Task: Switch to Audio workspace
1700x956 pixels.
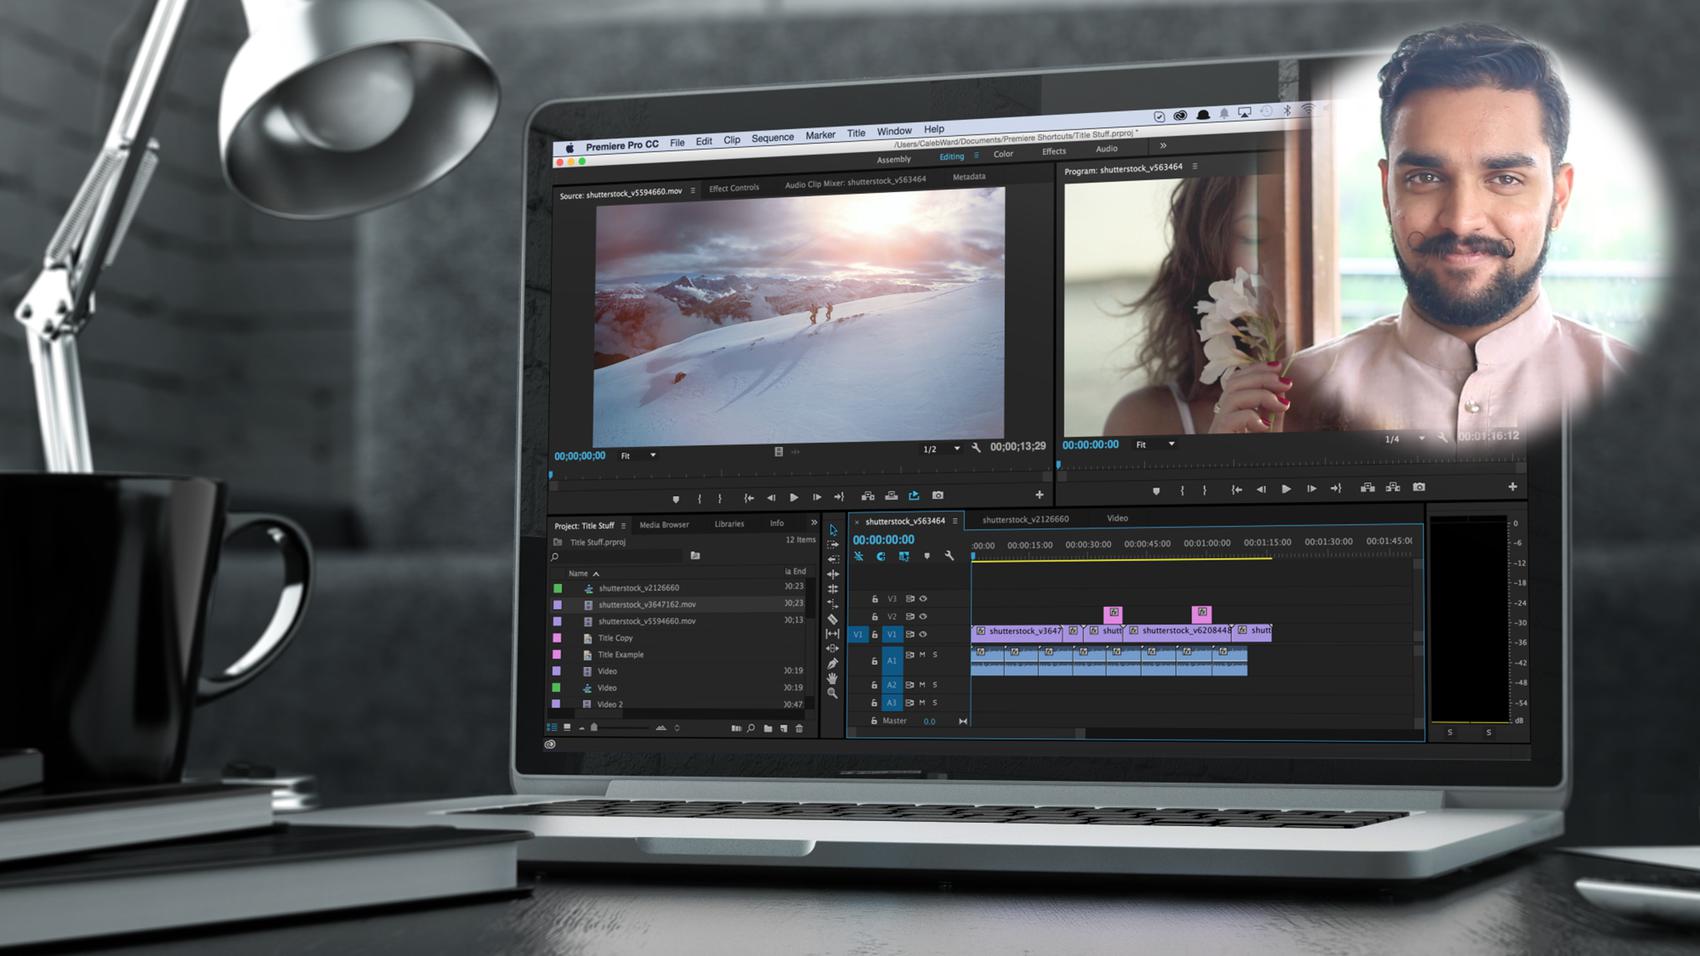Action: coord(1106,149)
